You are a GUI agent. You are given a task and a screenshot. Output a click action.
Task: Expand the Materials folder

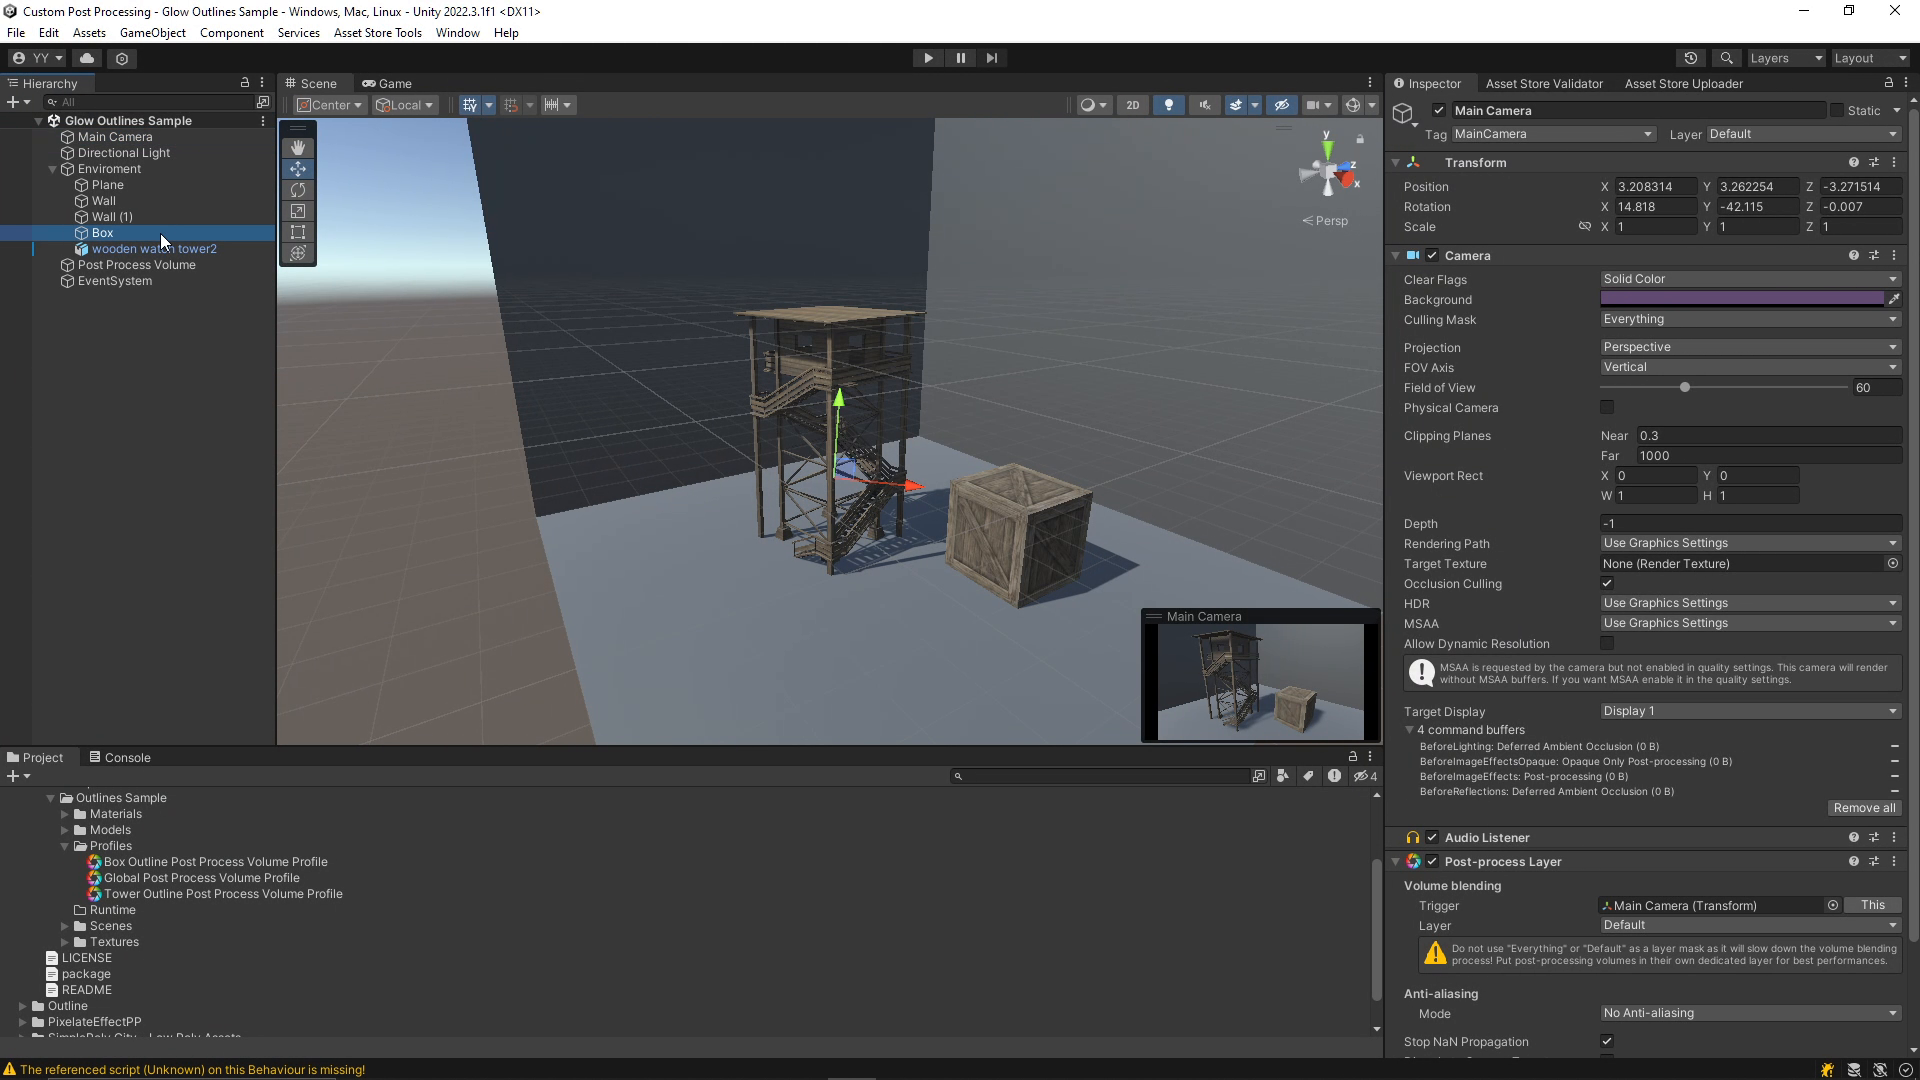(65, 814)
